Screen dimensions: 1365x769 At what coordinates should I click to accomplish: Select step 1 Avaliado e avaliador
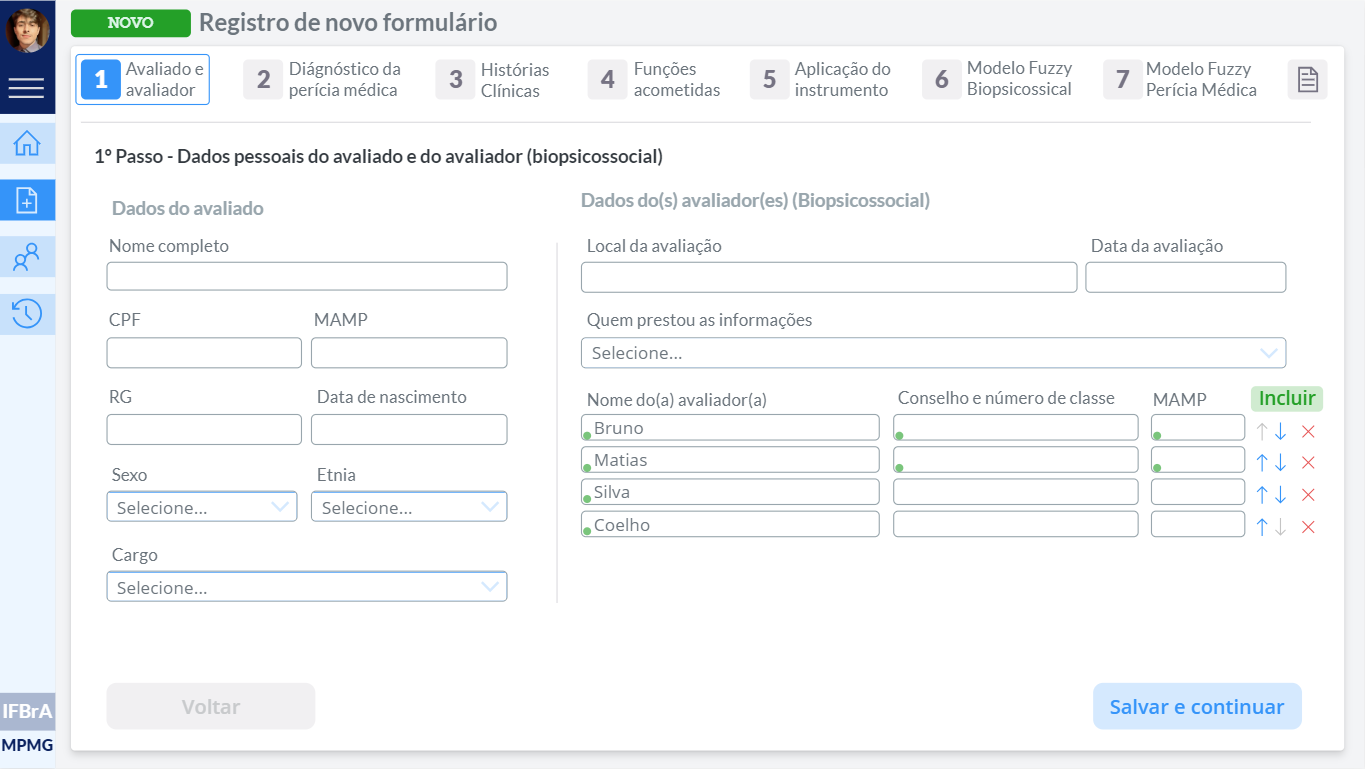(x=143, y=80)
